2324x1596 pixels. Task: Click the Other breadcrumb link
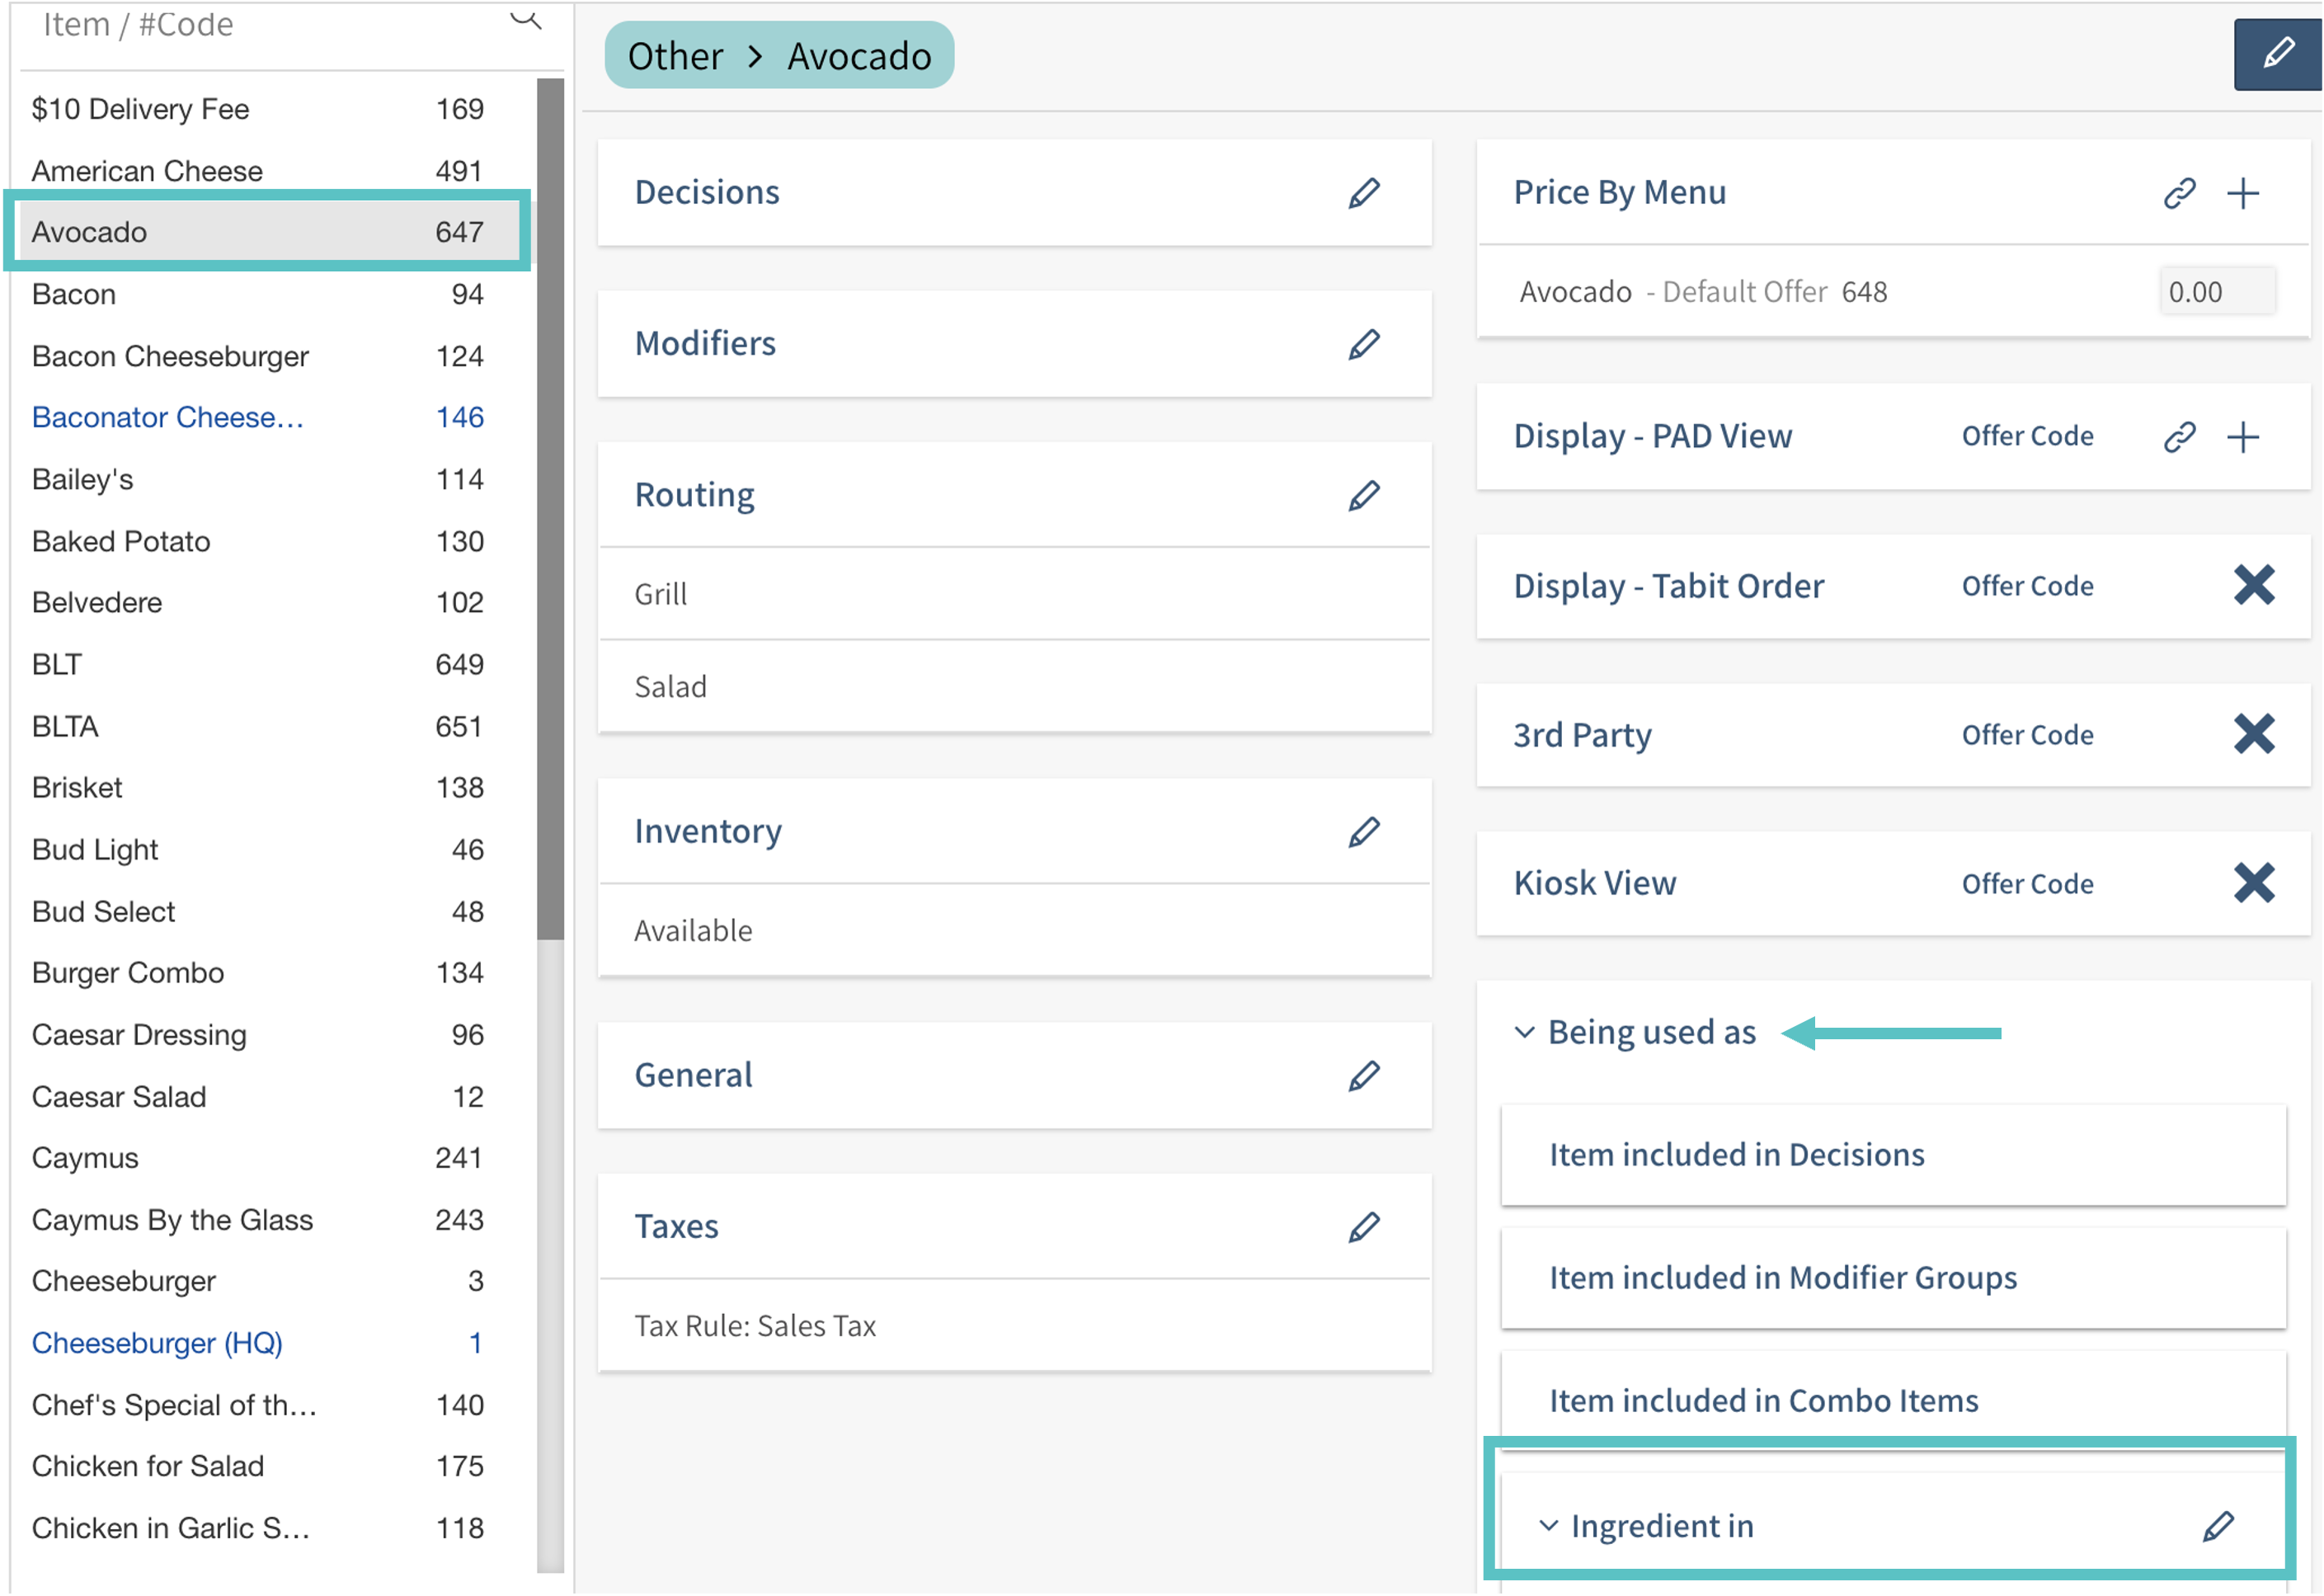click(x=675, y=56)
